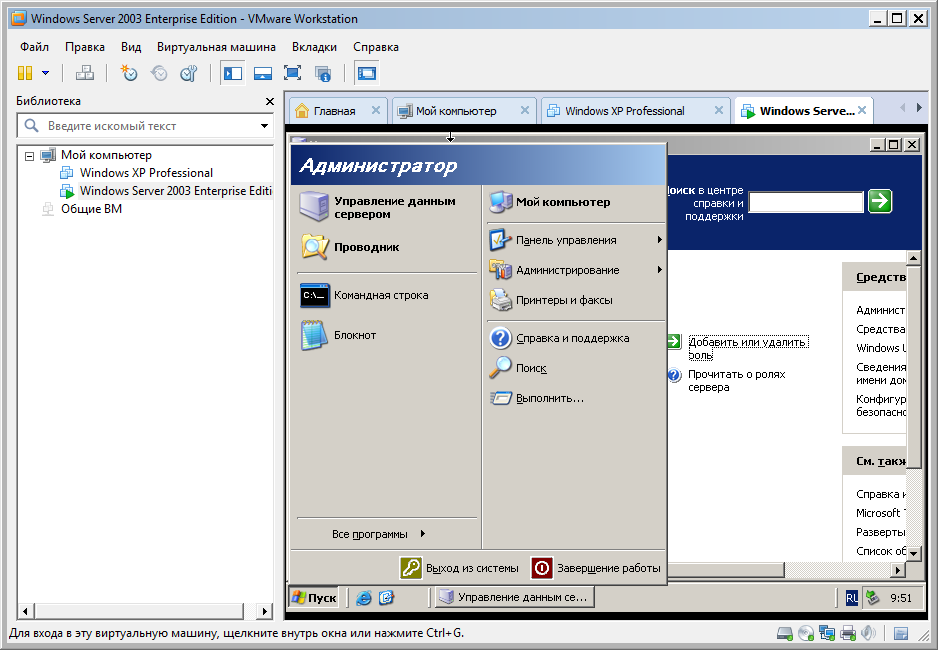Toggle the library sidebar view icon
This screenshot has width=938, height=650.
pyautogui.click(x=233, y=74)
